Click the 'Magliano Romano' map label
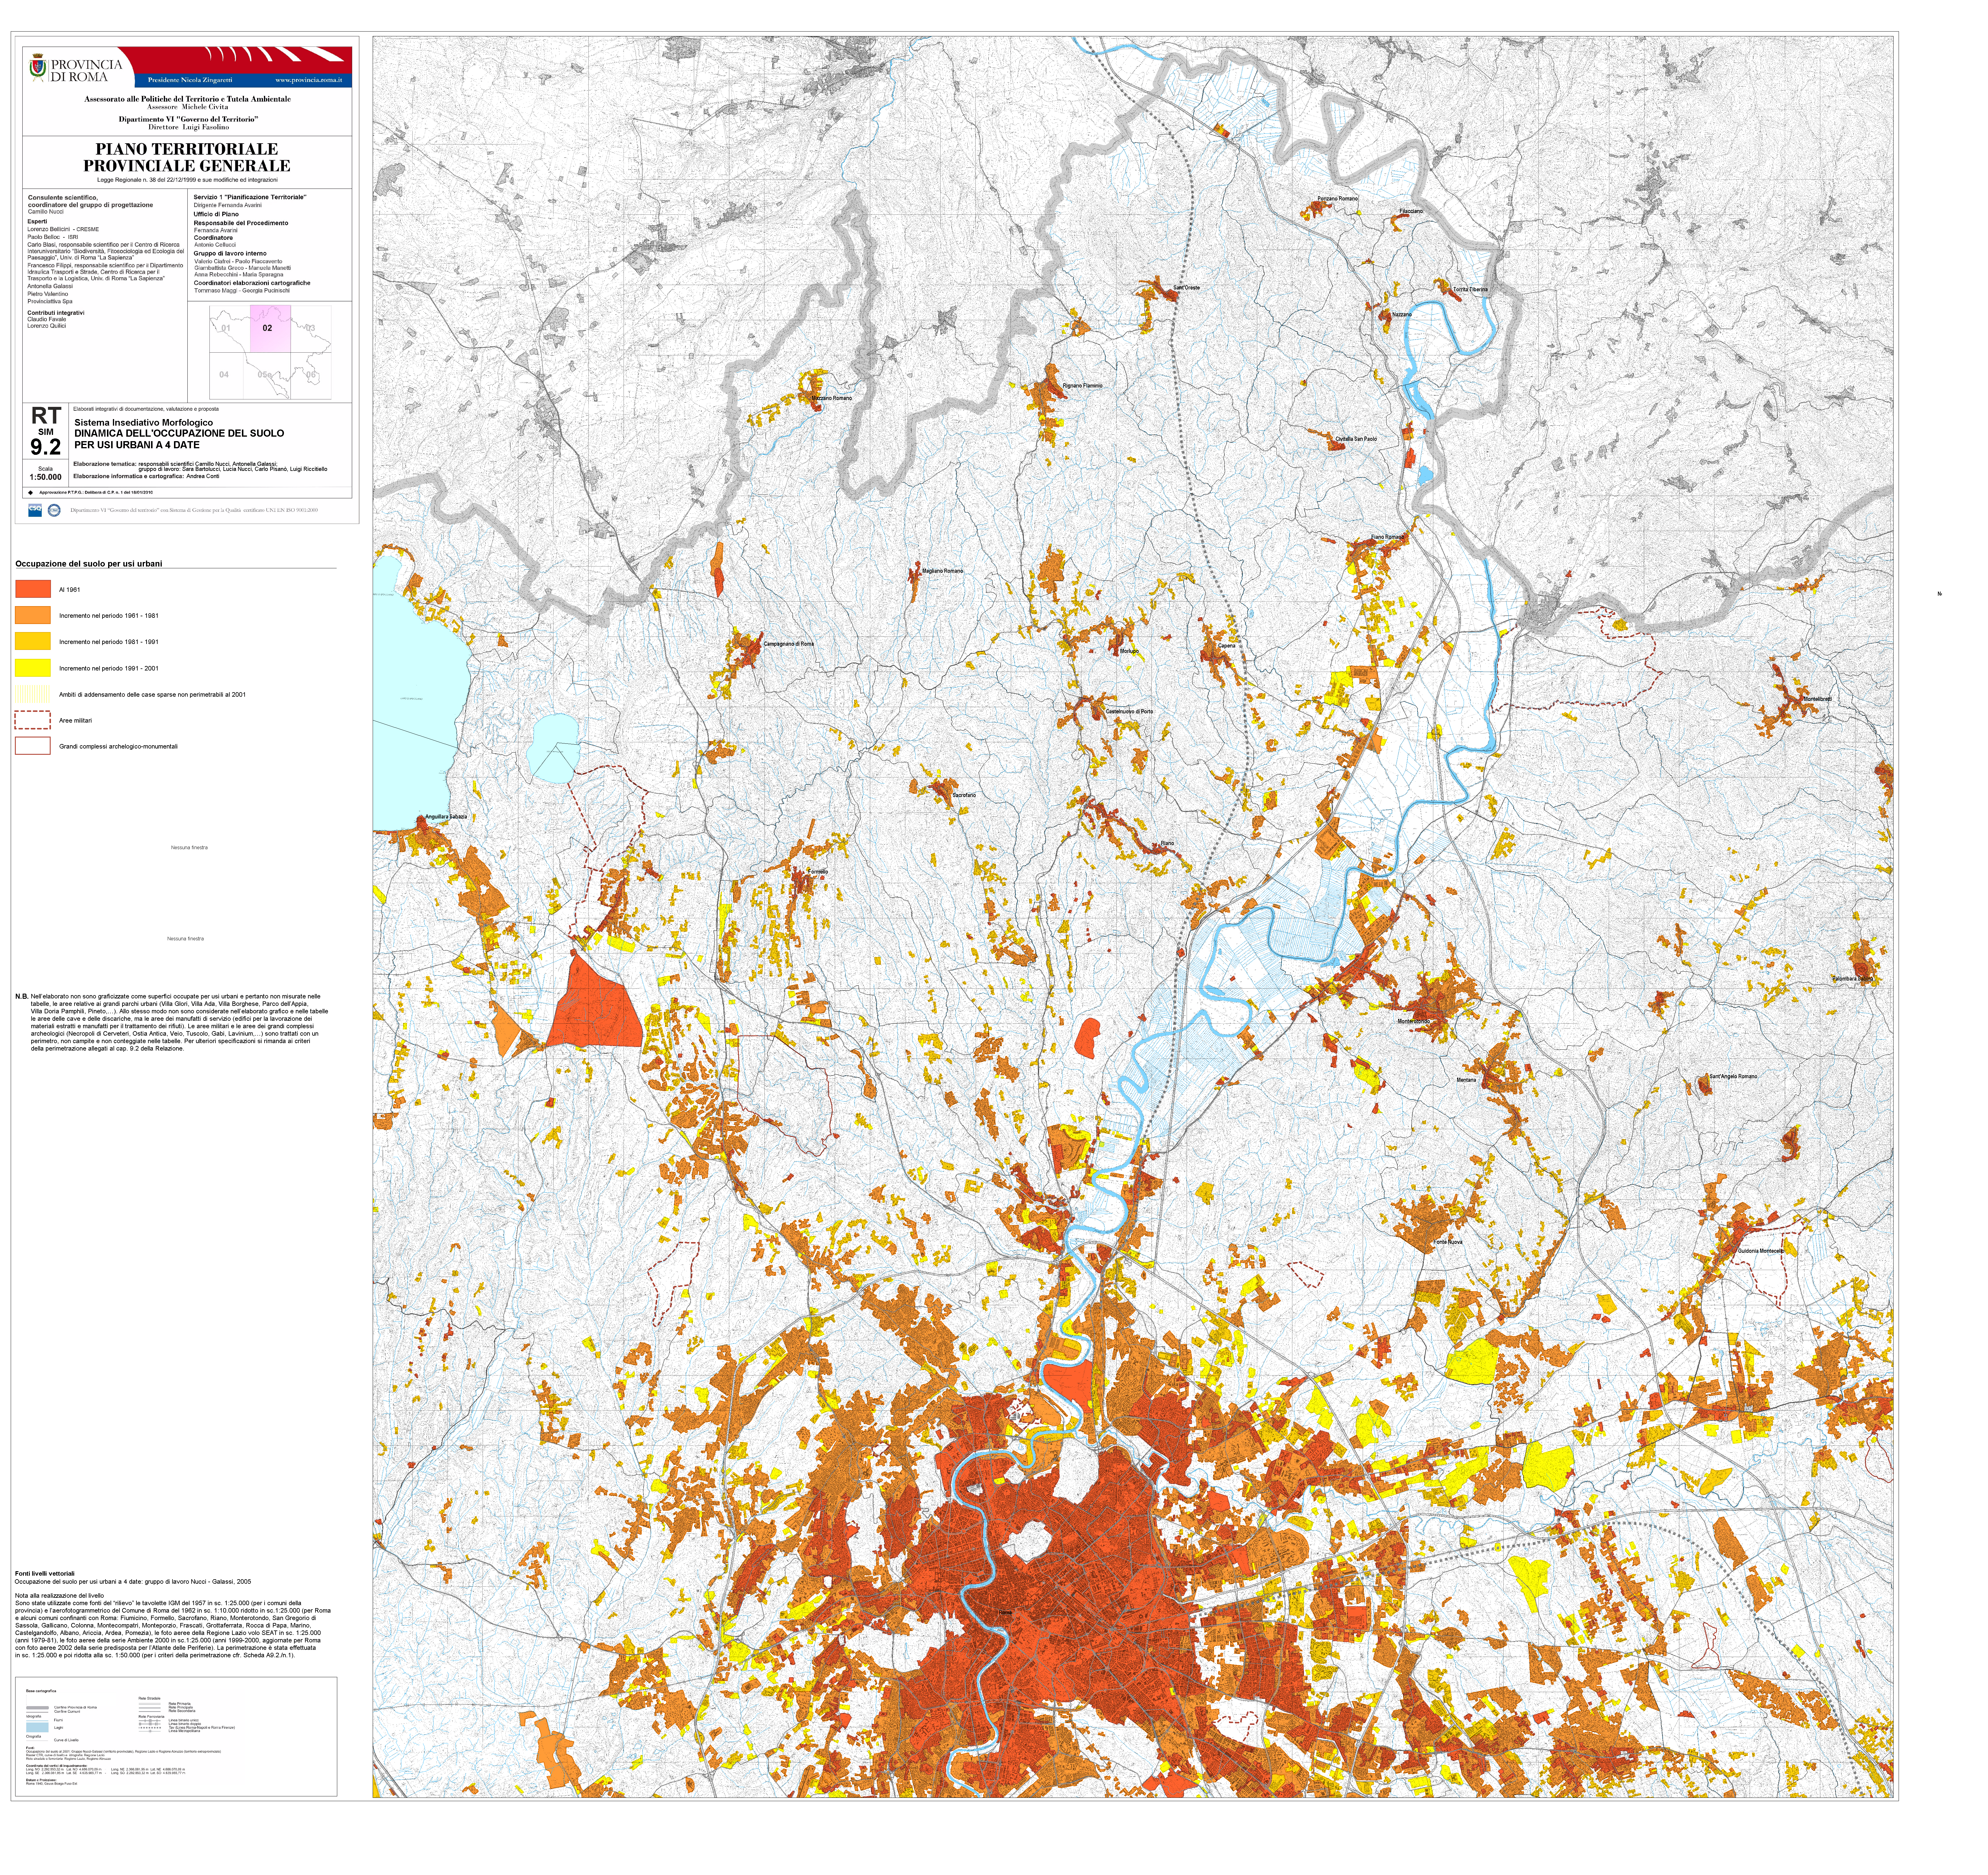Image resolution: width=1988 pixels, height=1875 pixels. click(x=943, y=571)
